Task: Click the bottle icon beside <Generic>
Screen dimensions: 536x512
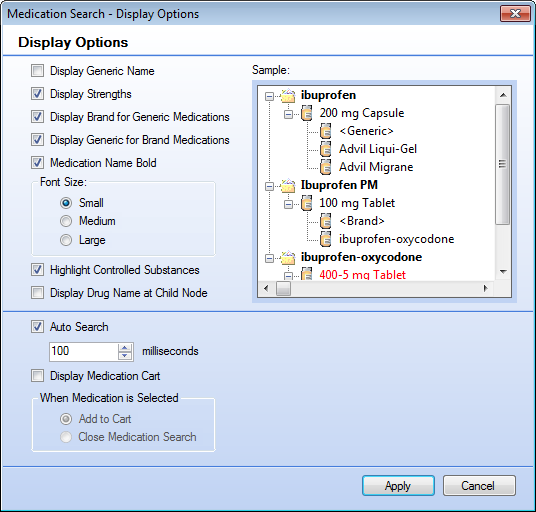Action: pos(325,131)
